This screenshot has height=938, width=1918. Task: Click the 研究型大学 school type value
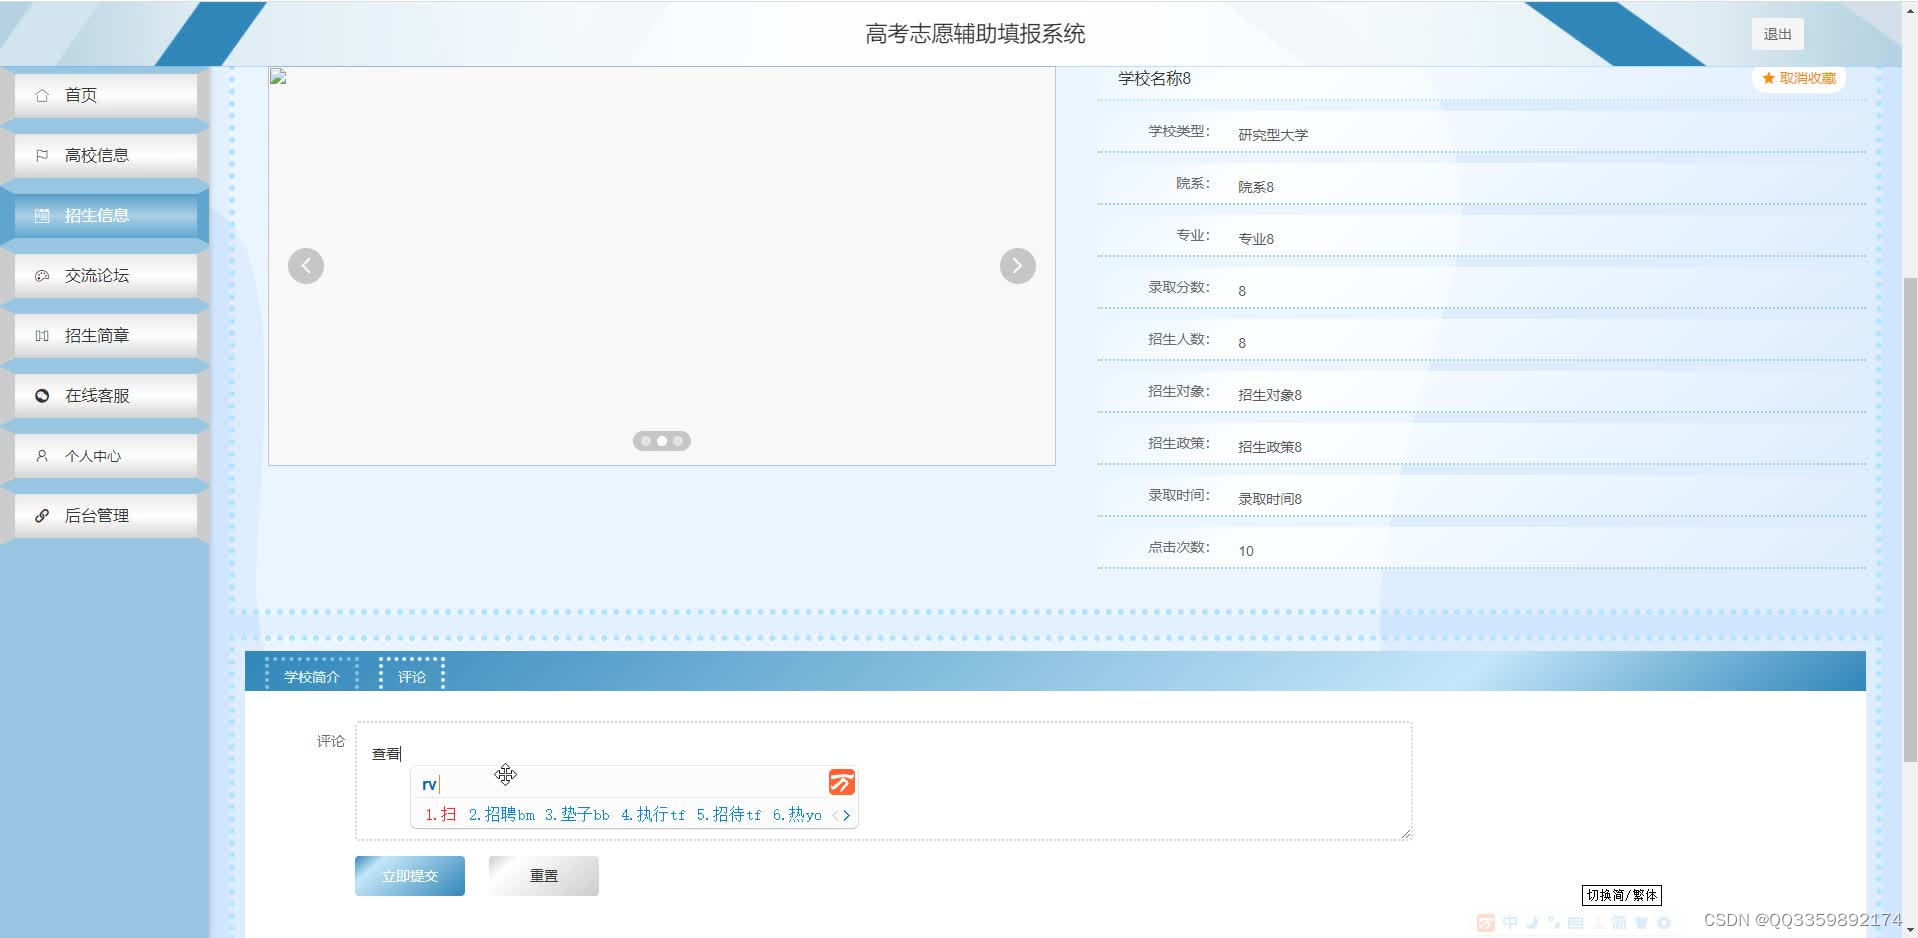click(1273, 134)
